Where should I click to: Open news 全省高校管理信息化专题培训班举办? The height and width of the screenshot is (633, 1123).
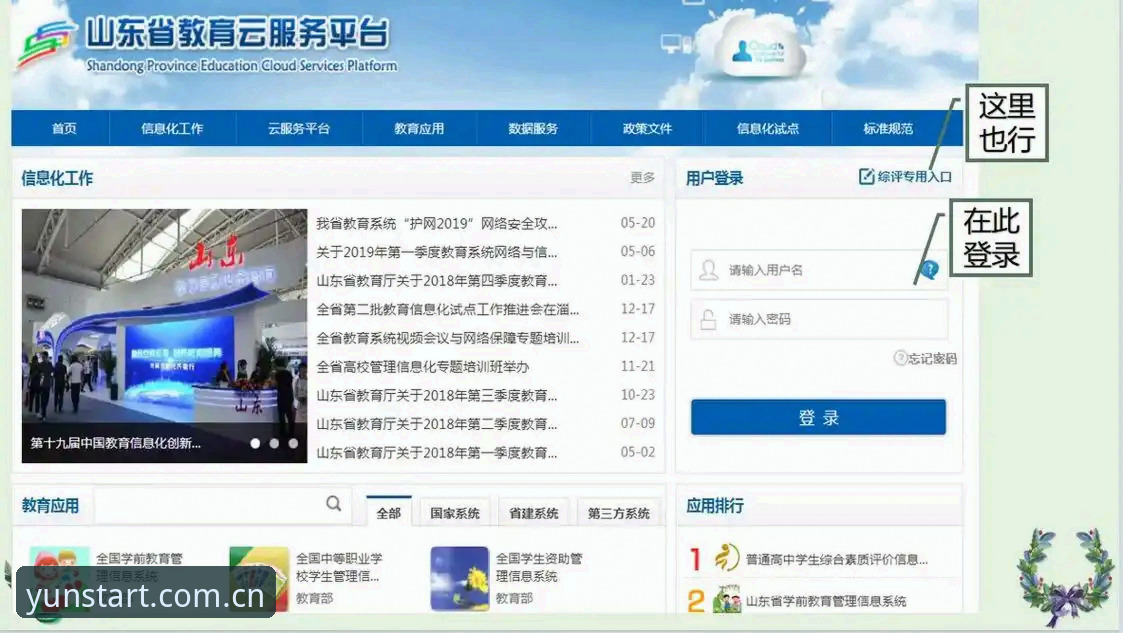tap(423, 367)
